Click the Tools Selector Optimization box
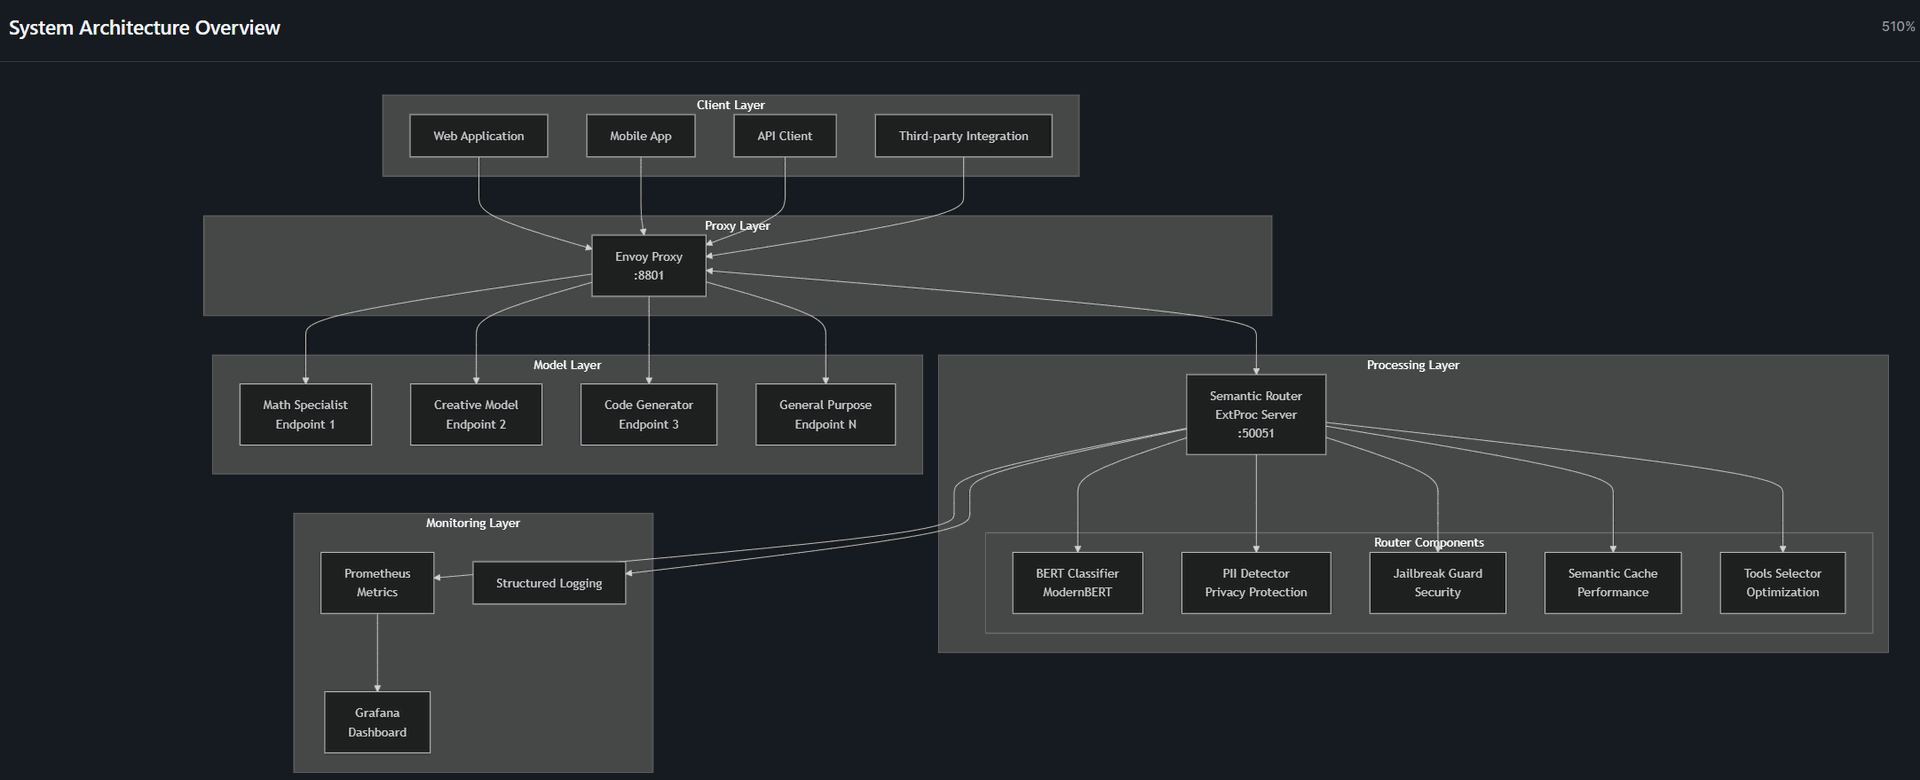The width and height of the screenshot is (1920, 780). click(1782, 583)
